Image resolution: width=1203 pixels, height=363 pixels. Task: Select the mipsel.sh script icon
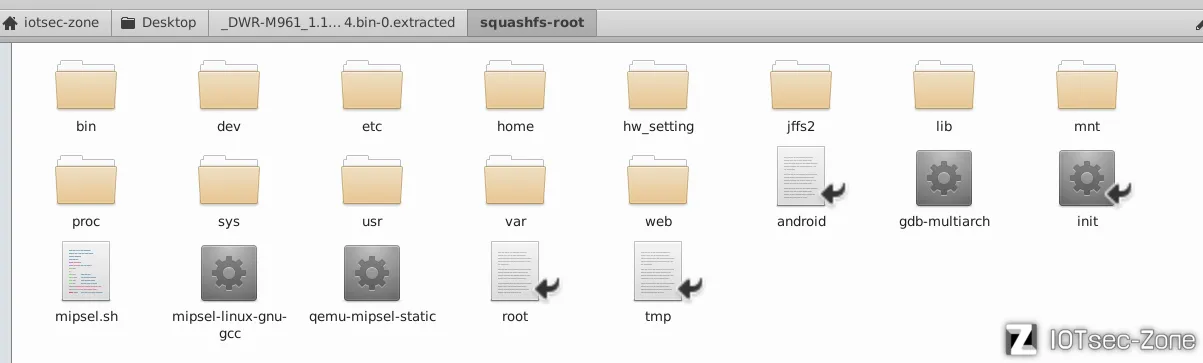click(86, 272)
